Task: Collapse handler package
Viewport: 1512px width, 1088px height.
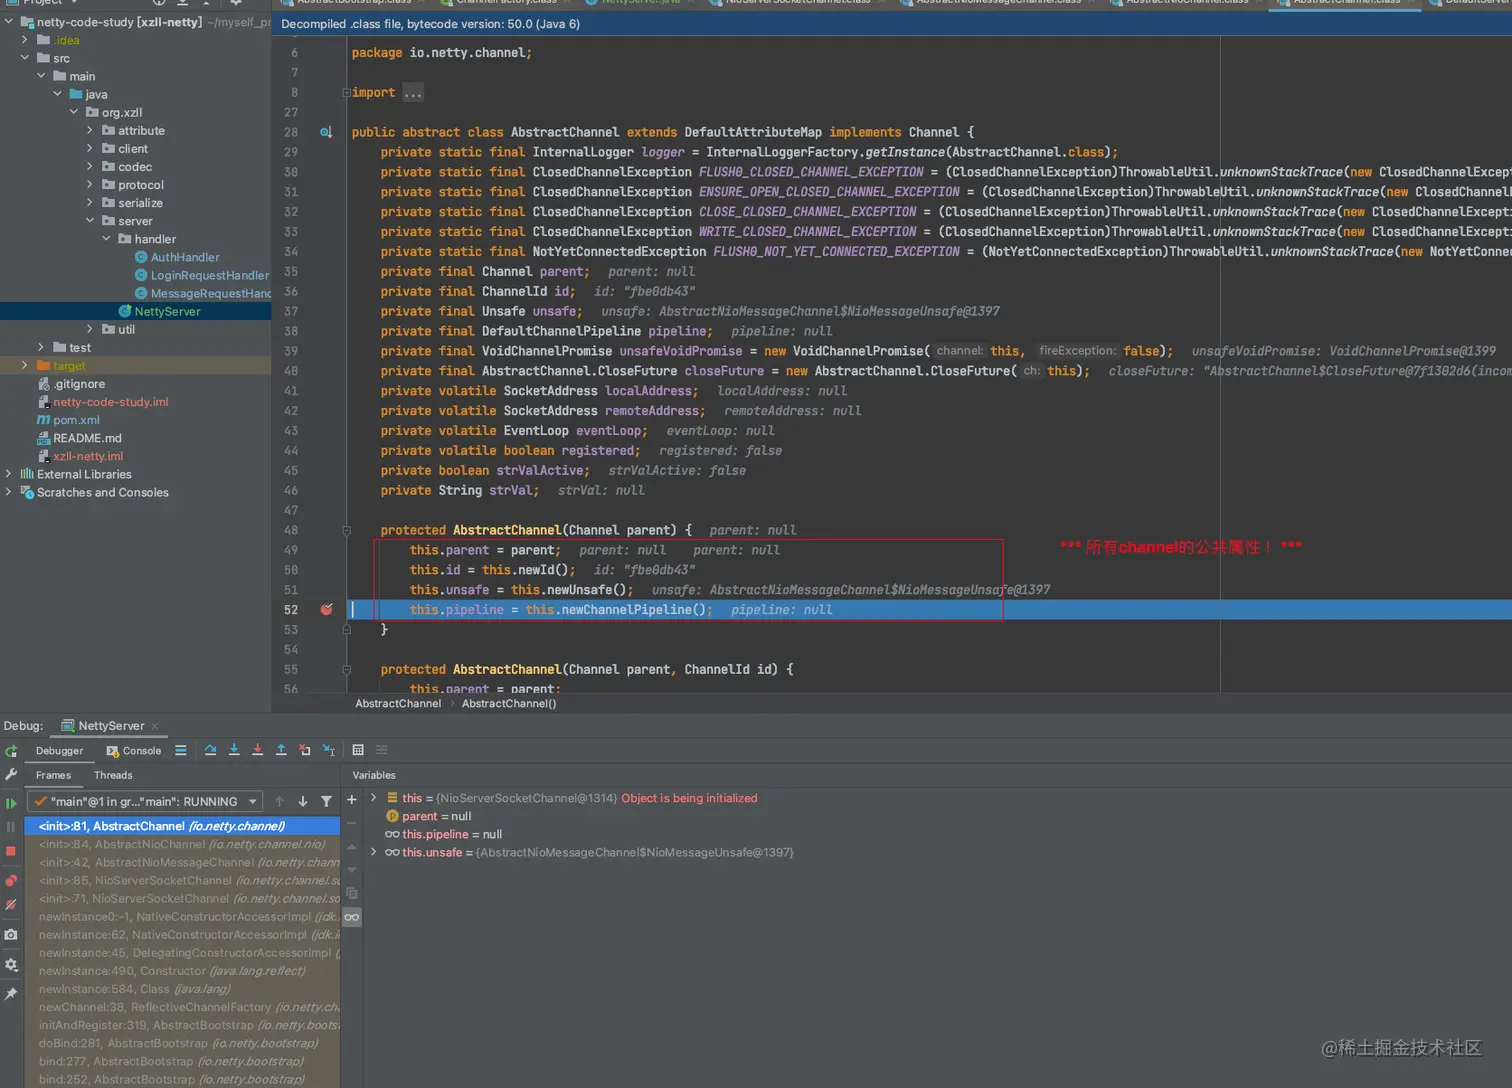Action: pos(106,239)
